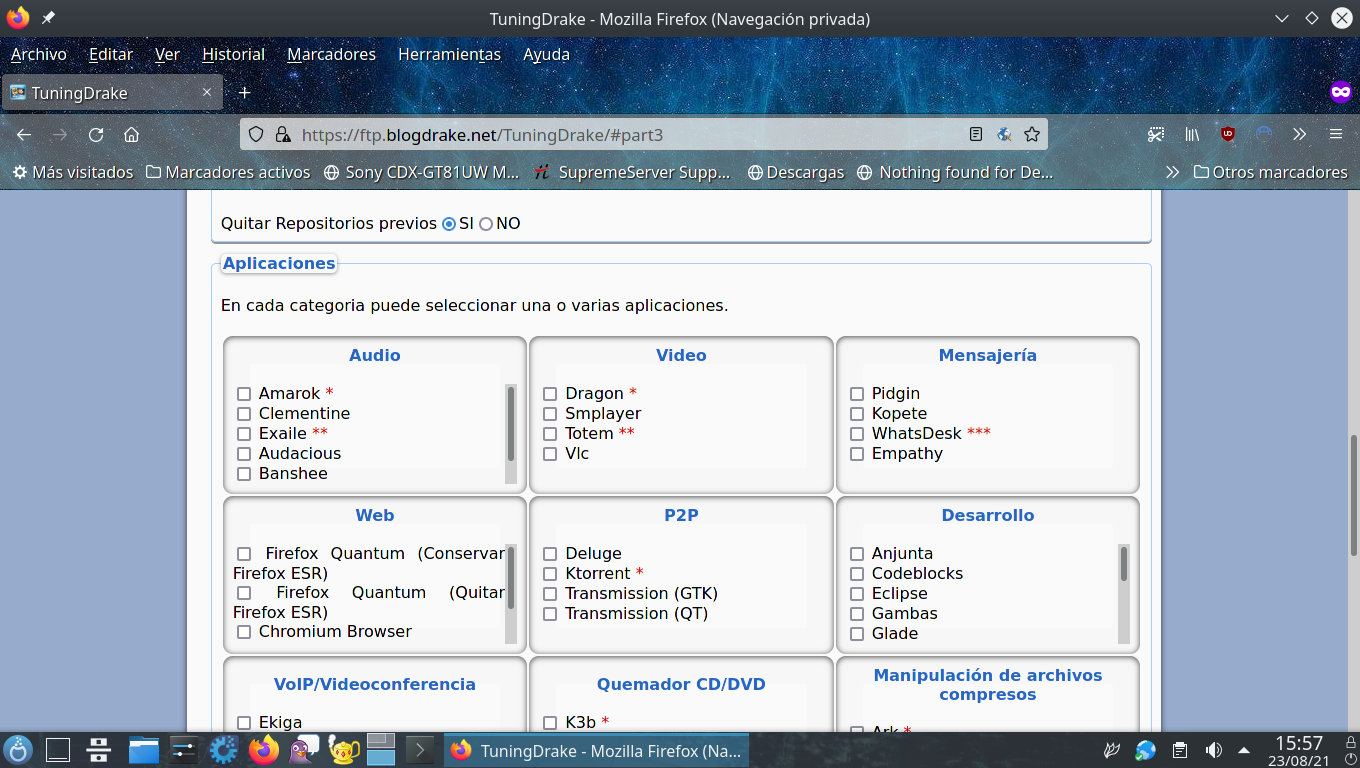Open the uBlock Origin extension icon
Screen dimensions: 1360x768
[x=1228, y=134]
